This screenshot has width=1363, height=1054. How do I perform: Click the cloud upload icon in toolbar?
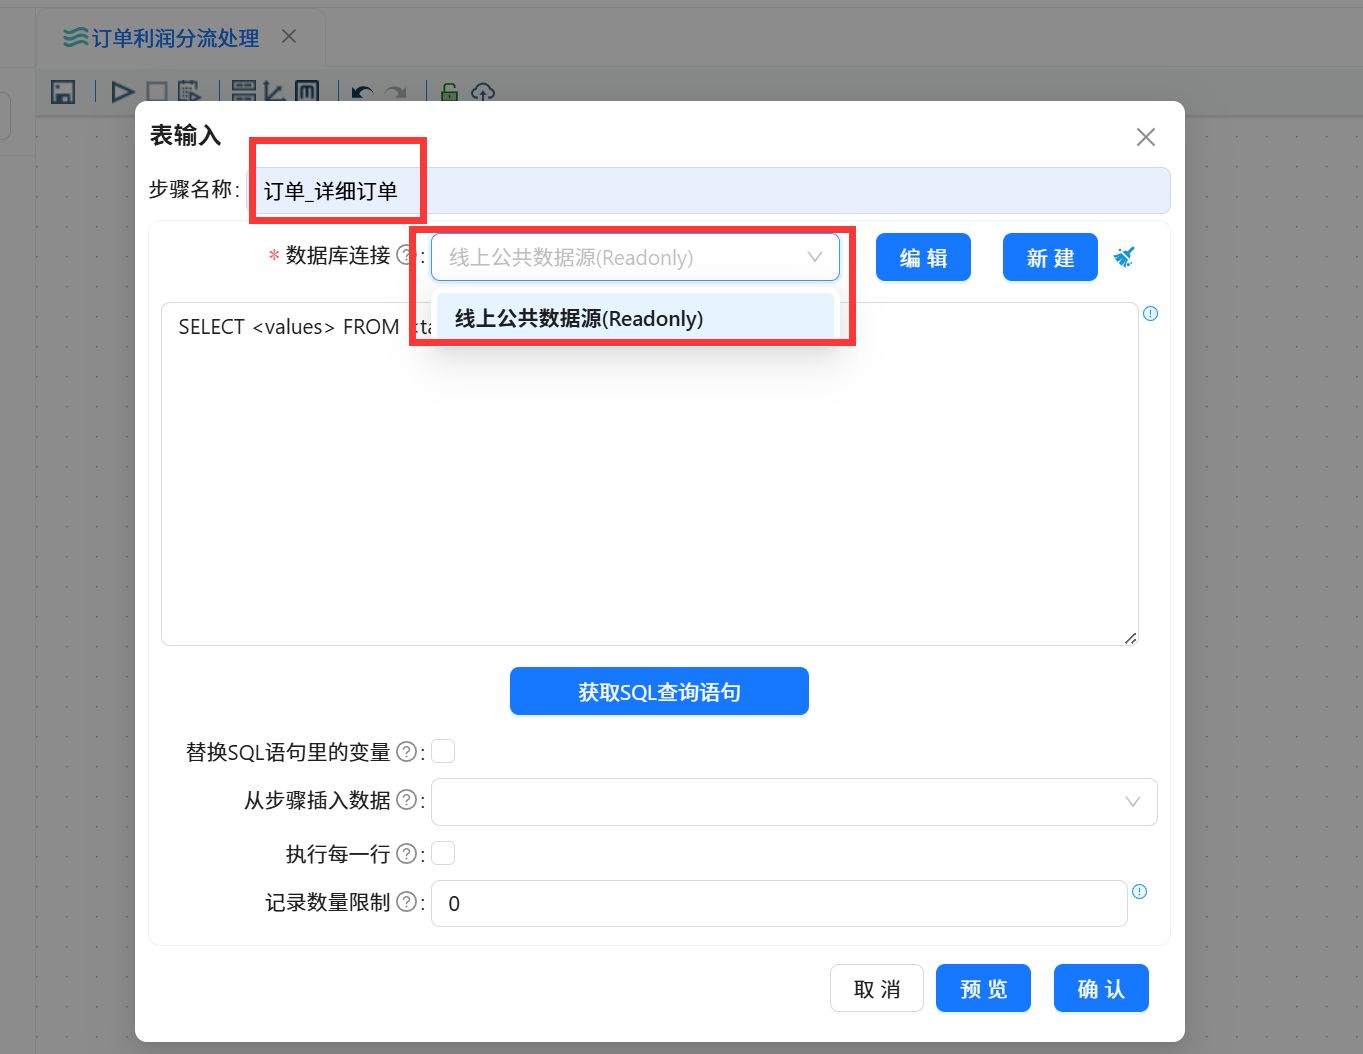[483, 92]
